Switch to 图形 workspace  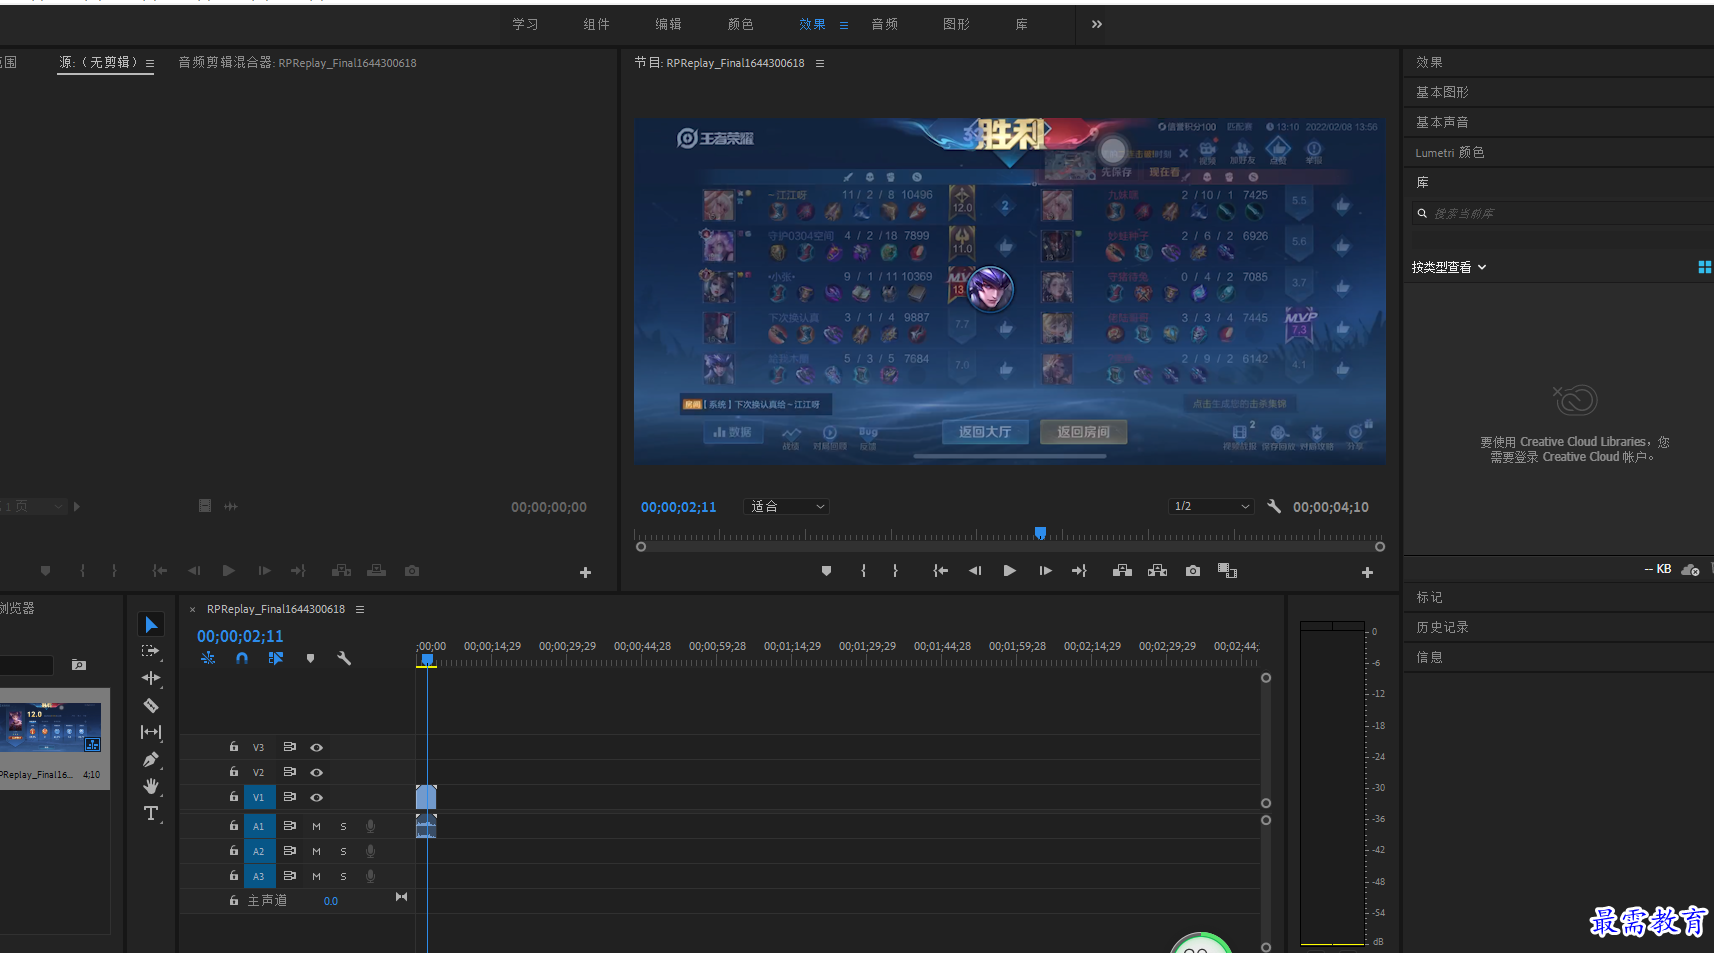pos(957,24)
